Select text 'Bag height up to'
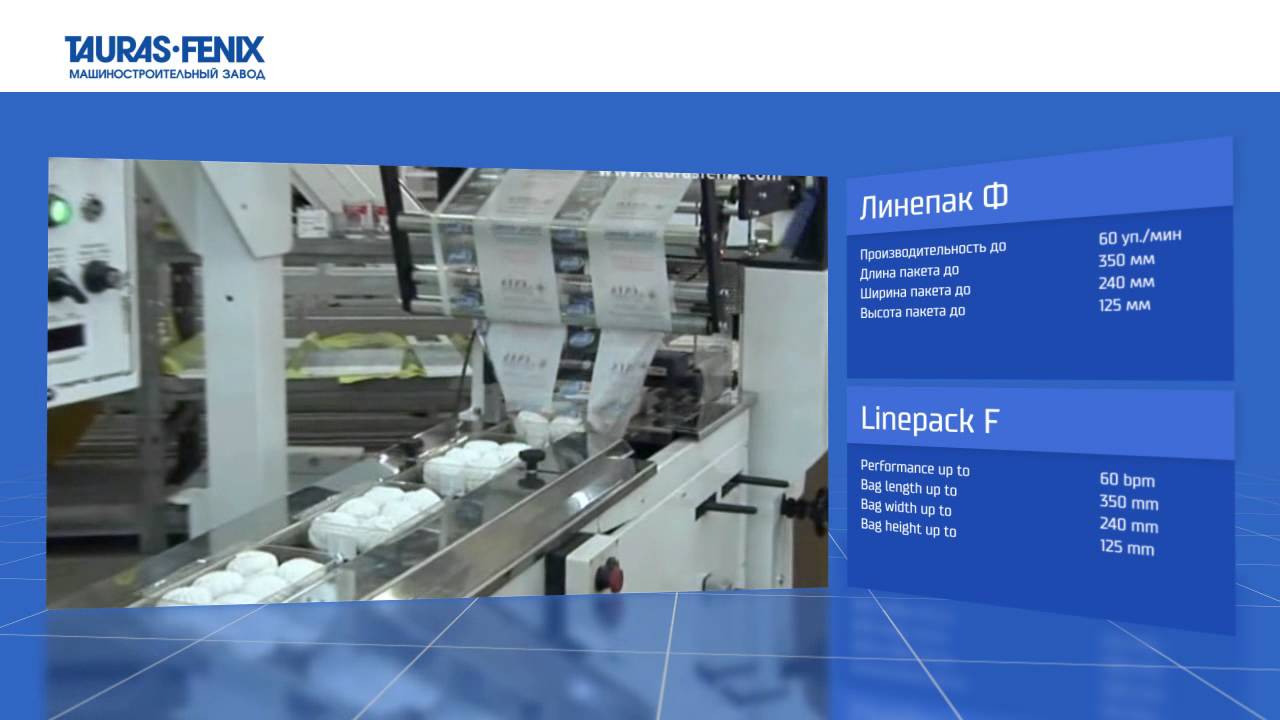This screenshot has width=1280, height=720. click(x=908, y=528)
